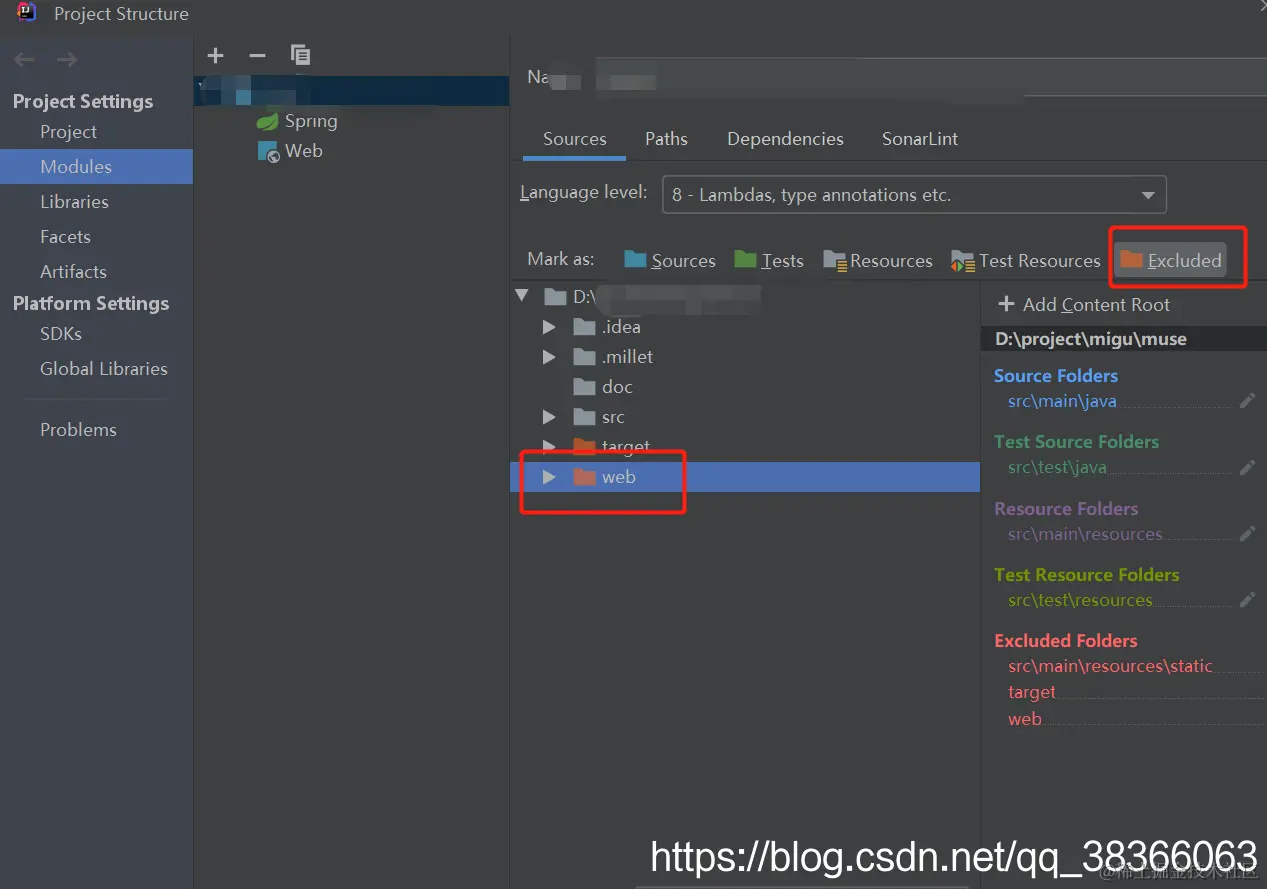Click the excluded web entry in list

(x=1024, y=719)
